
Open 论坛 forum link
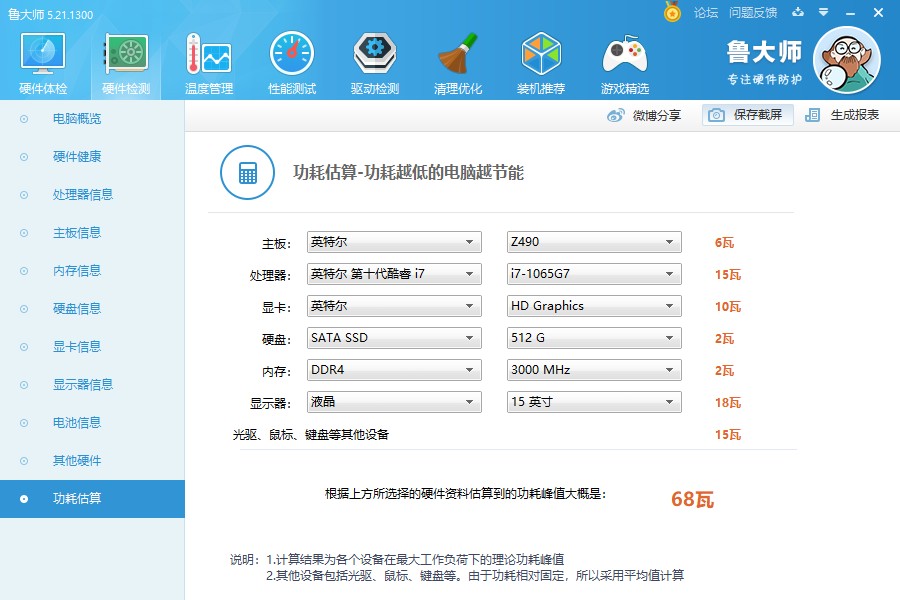coord(705,13)
